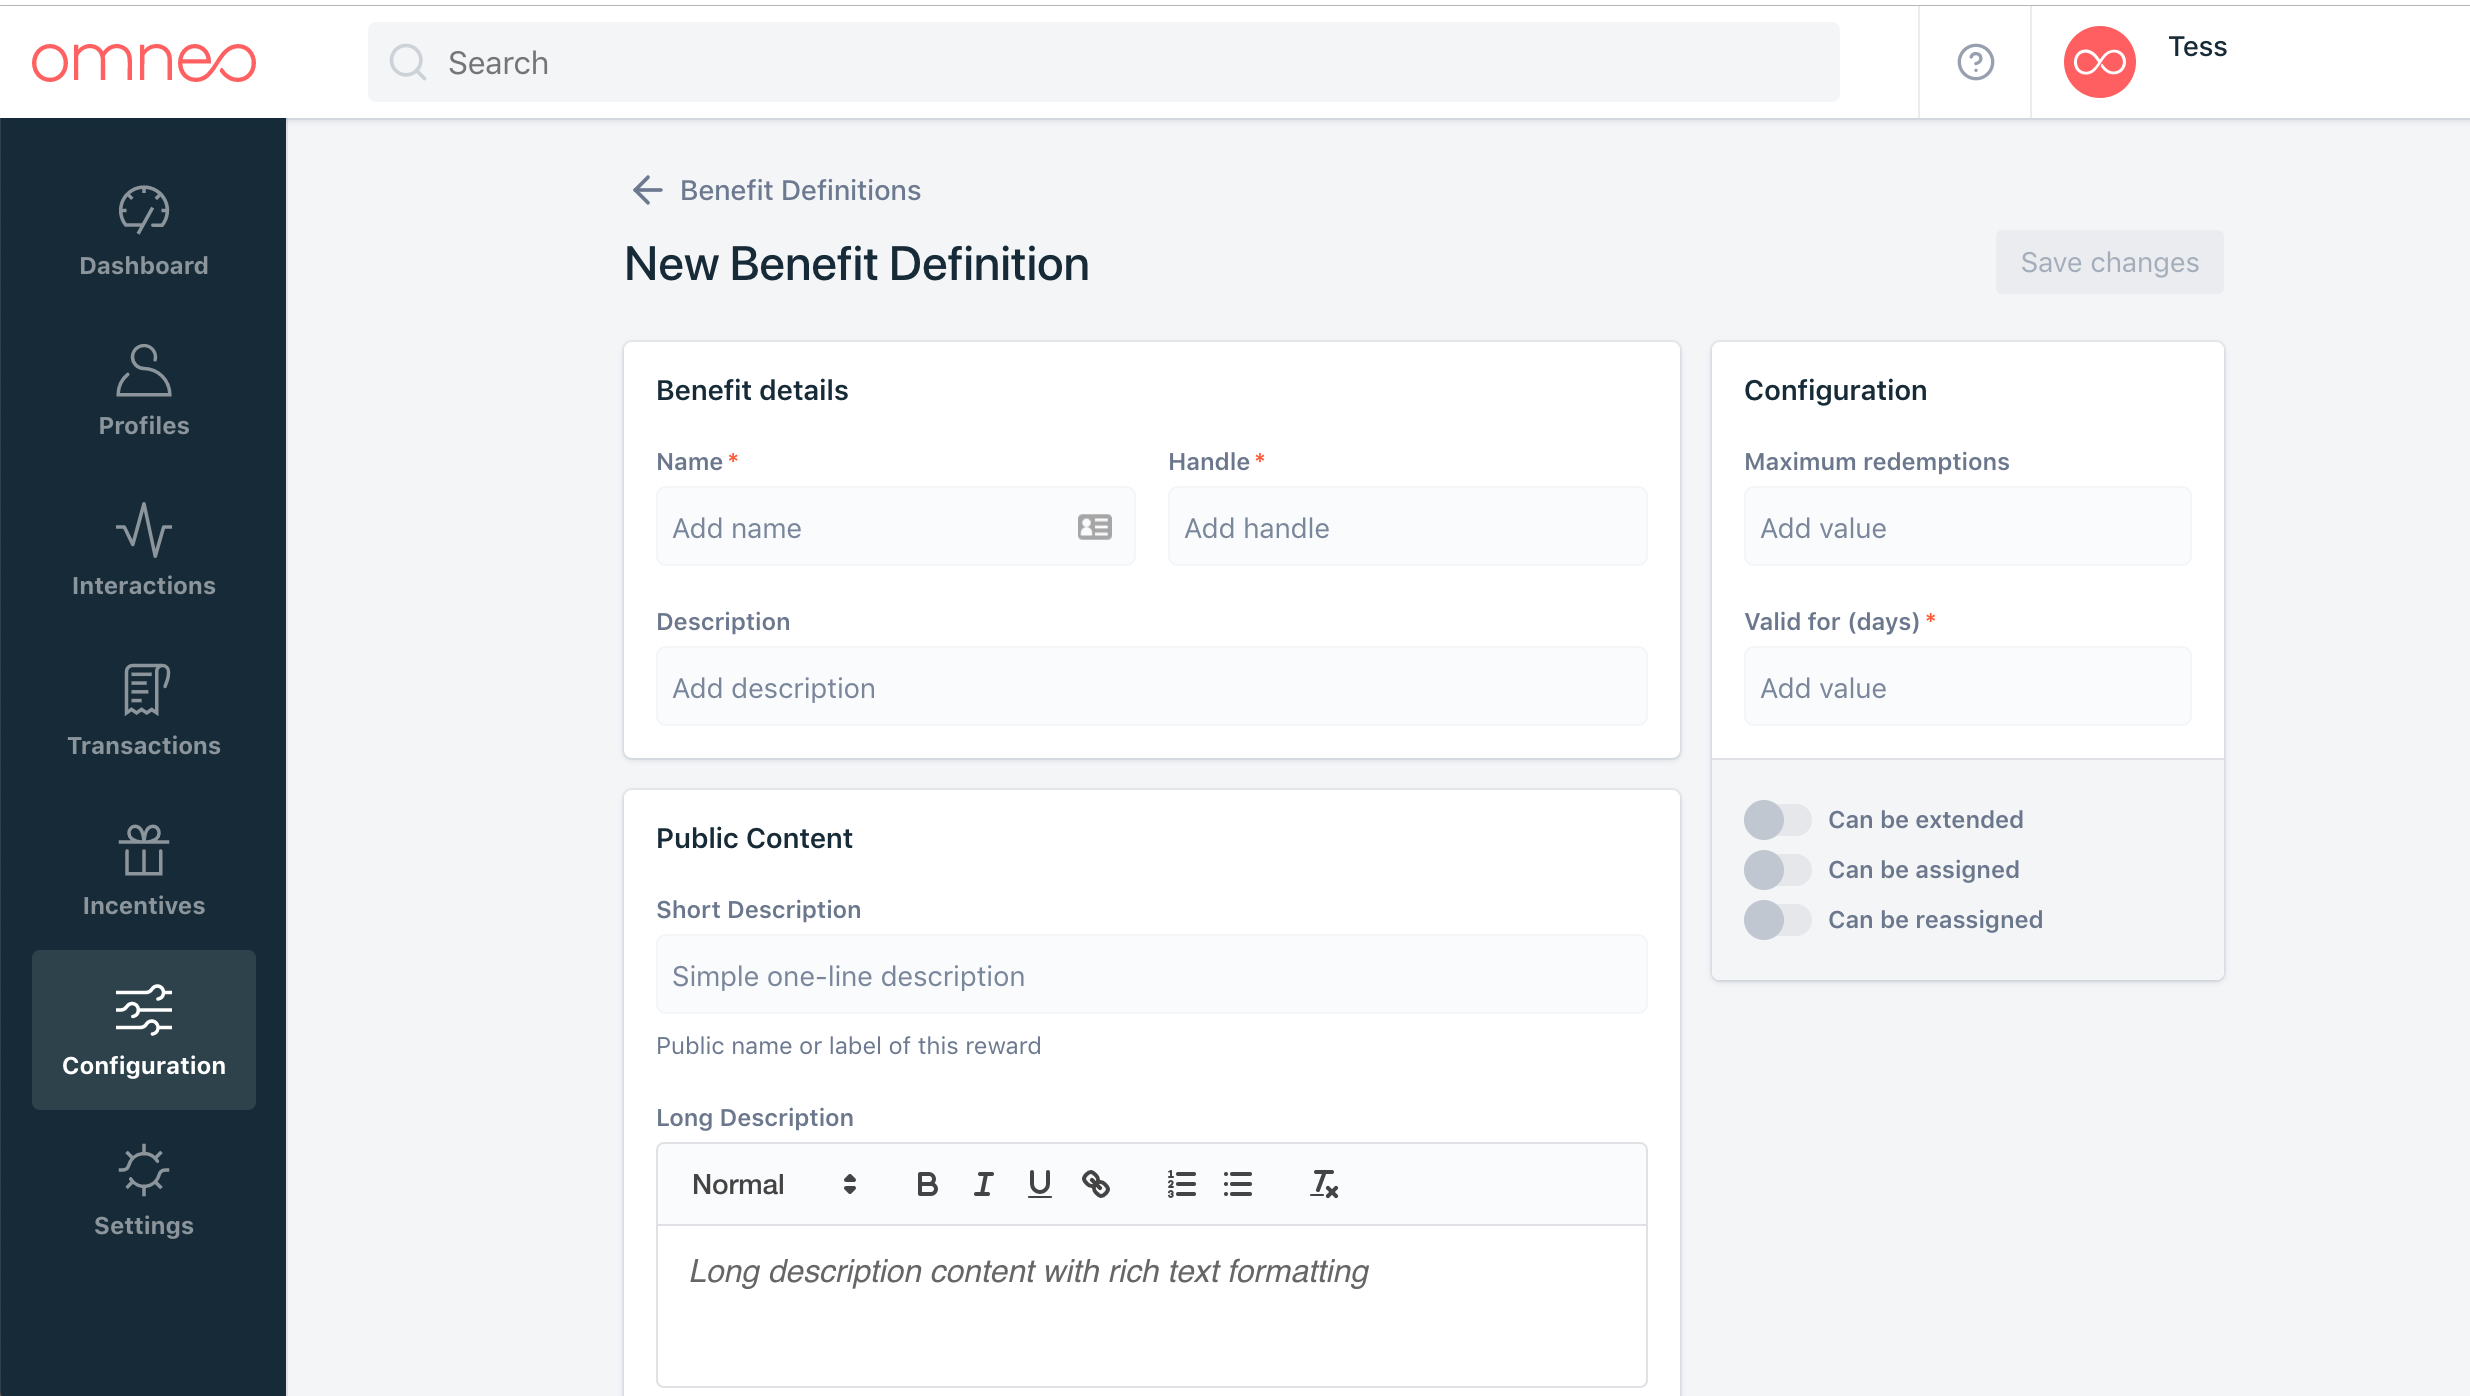Click the back arrow to Benefit Definitions
Image resolution: width=2470 pixels, height=1396 pixels.
point(647,190)
